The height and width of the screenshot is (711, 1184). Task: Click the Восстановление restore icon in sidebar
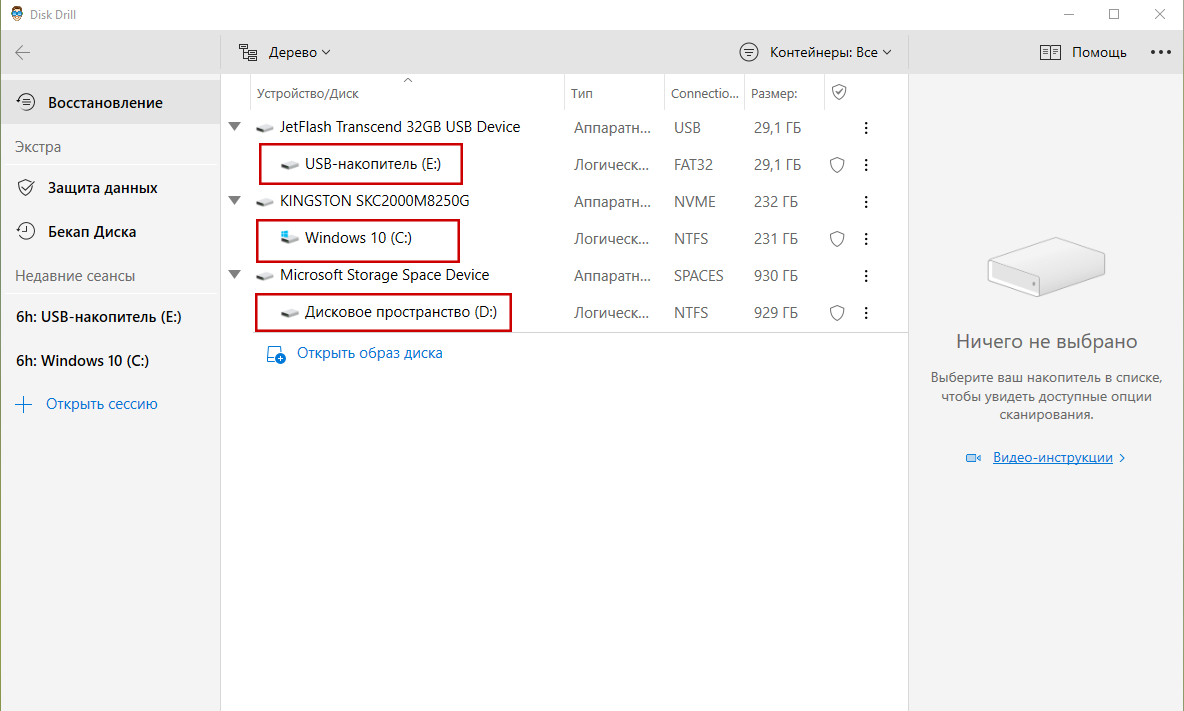pyautogui.click(x=26, y=102)
